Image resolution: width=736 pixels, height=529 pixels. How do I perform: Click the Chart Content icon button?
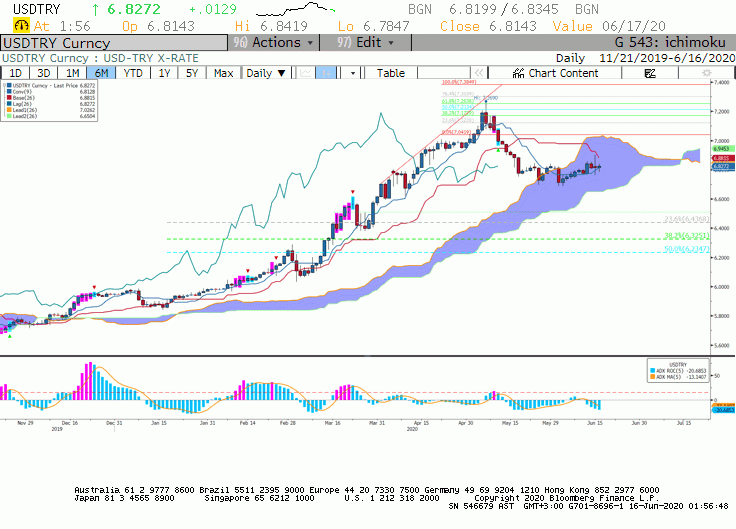(555, 73)
